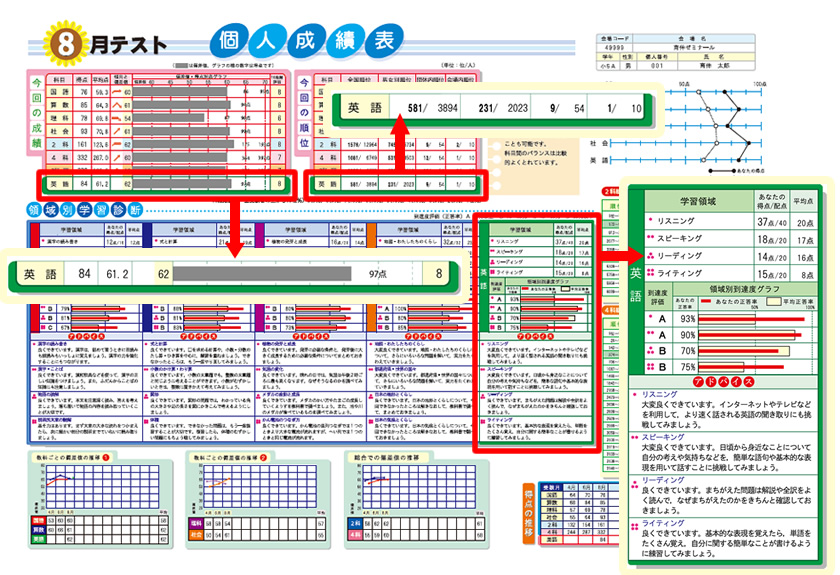Click the writing score 15点/20
840x575 pixels.
pyautogui.click(x=772, y=274)
